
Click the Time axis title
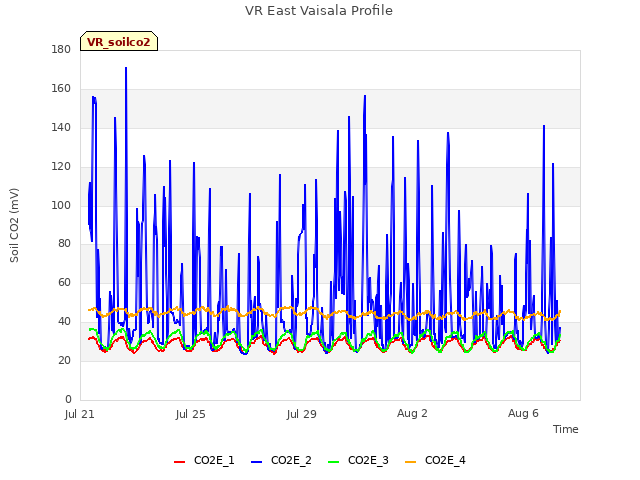pos(566,429)
